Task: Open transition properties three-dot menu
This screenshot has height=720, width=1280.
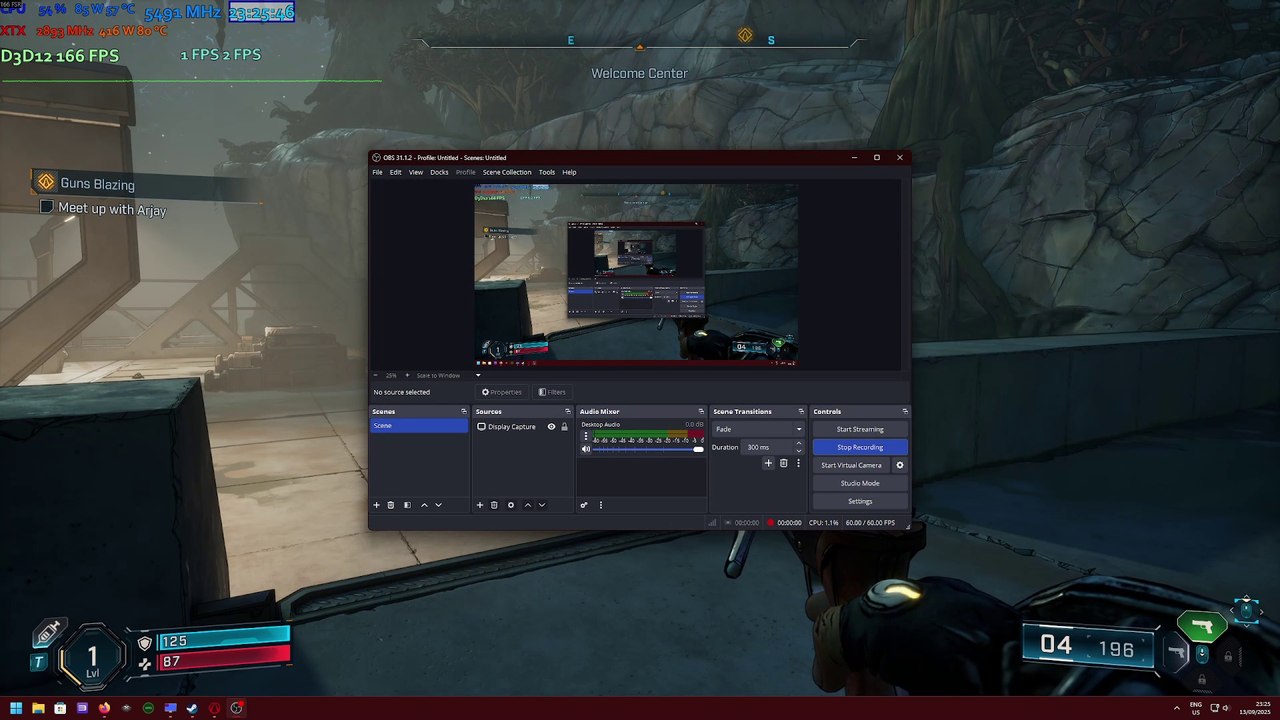Action: click(798, 463)
